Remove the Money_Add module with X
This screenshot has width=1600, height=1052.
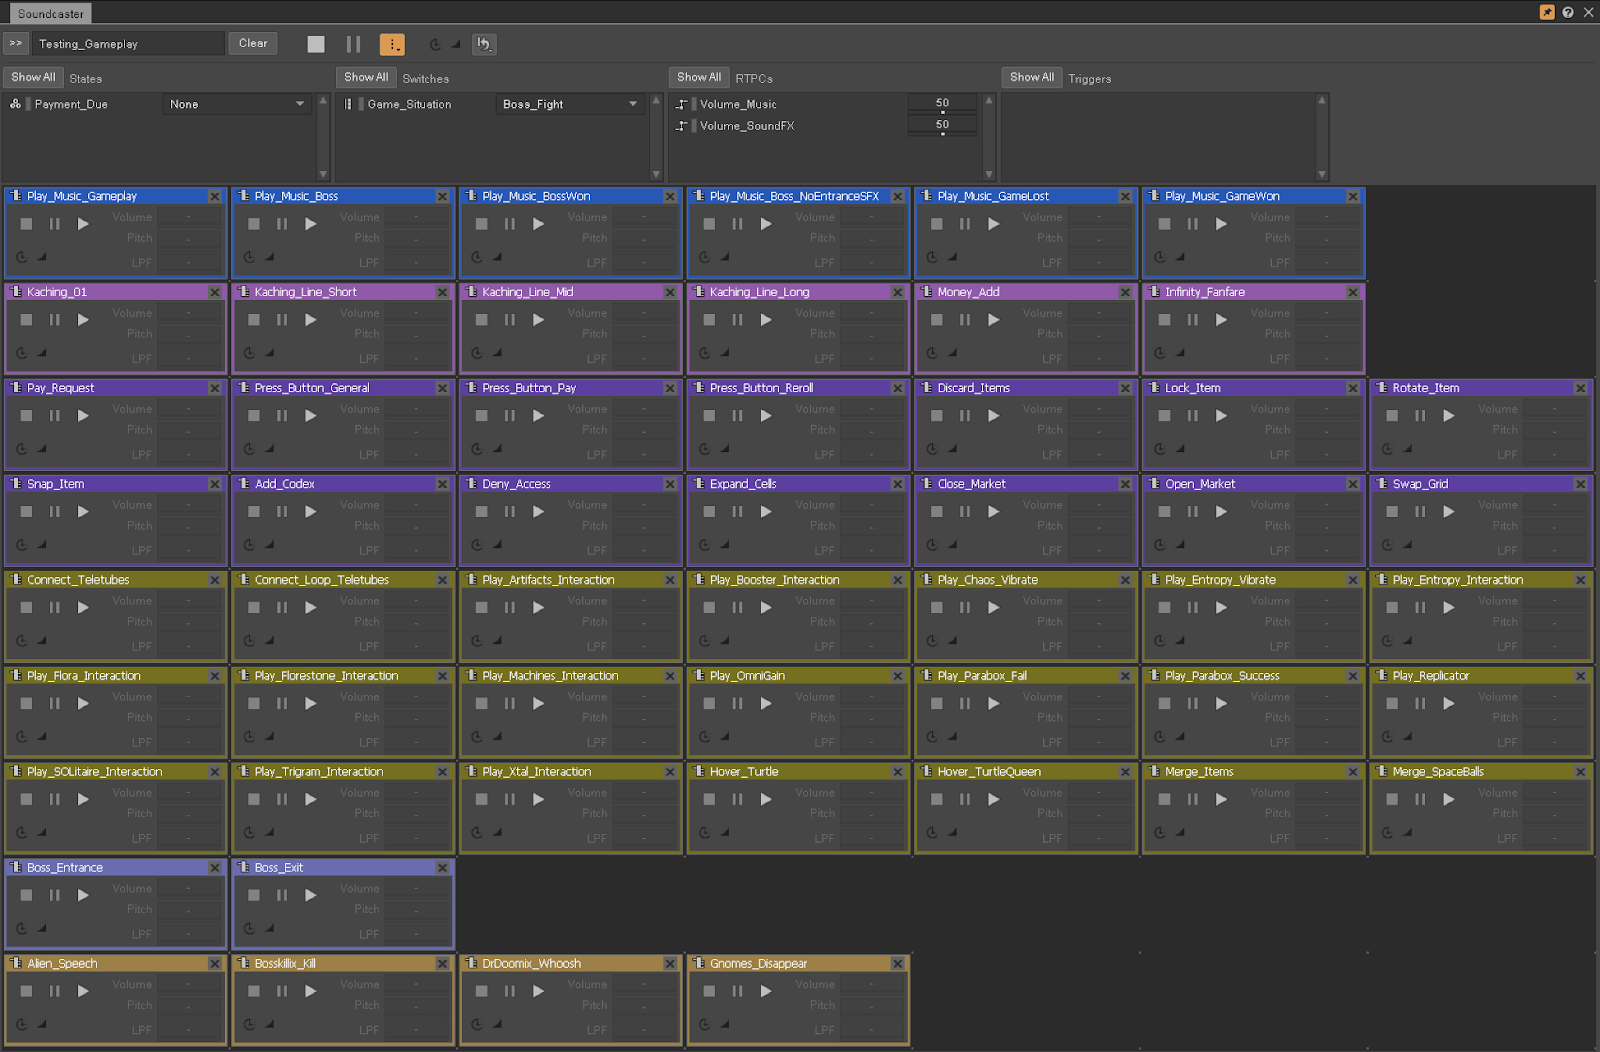tap(1125, 292)
